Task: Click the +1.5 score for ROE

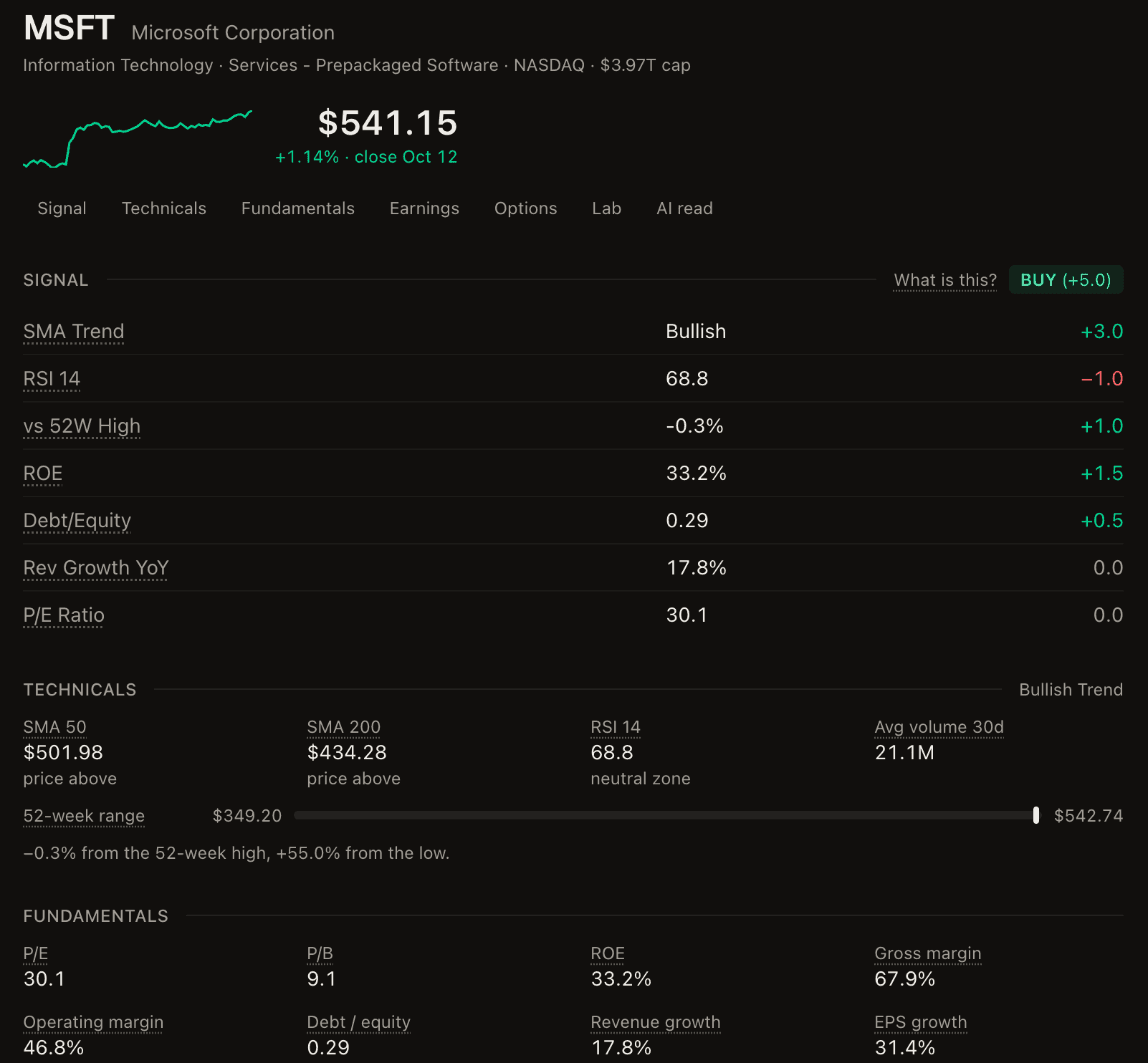Action: pyautogui.click(x=1102, y=474)
